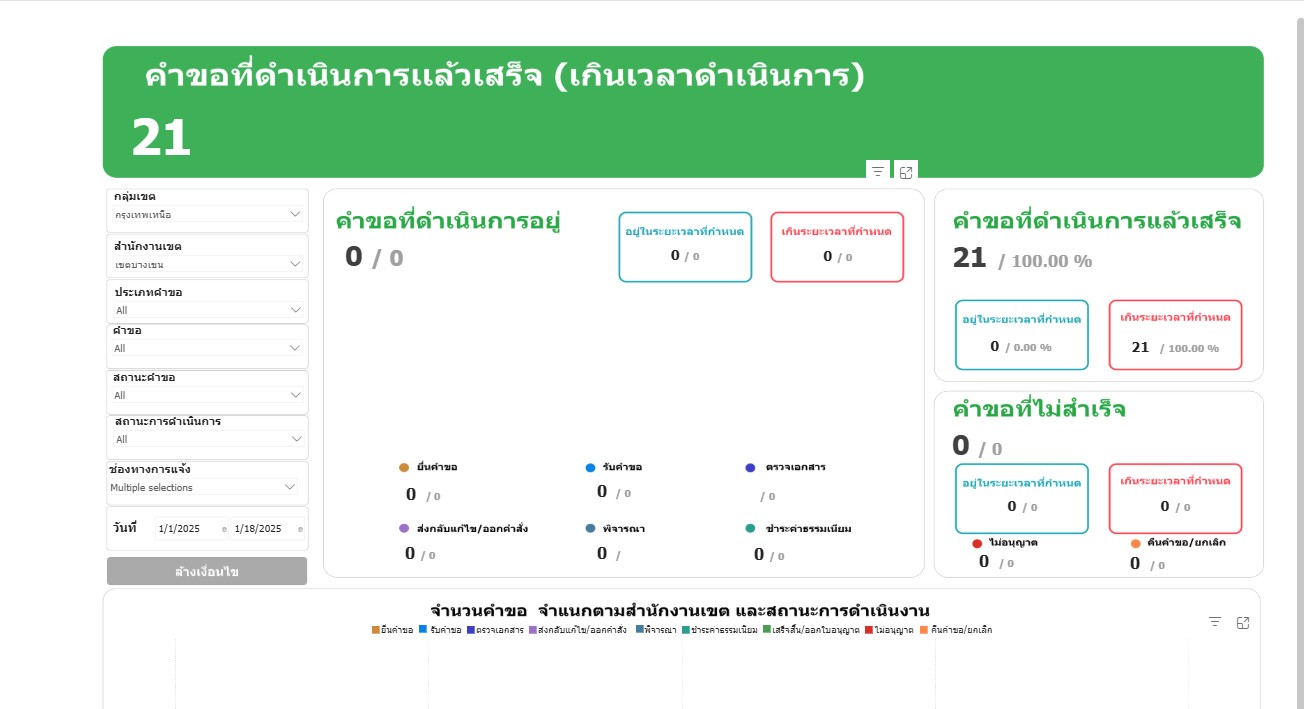Open the สถานะการดำเนินการ dropdown
The height and width of the screenshot is (709, 1304).
click(207, 439)
